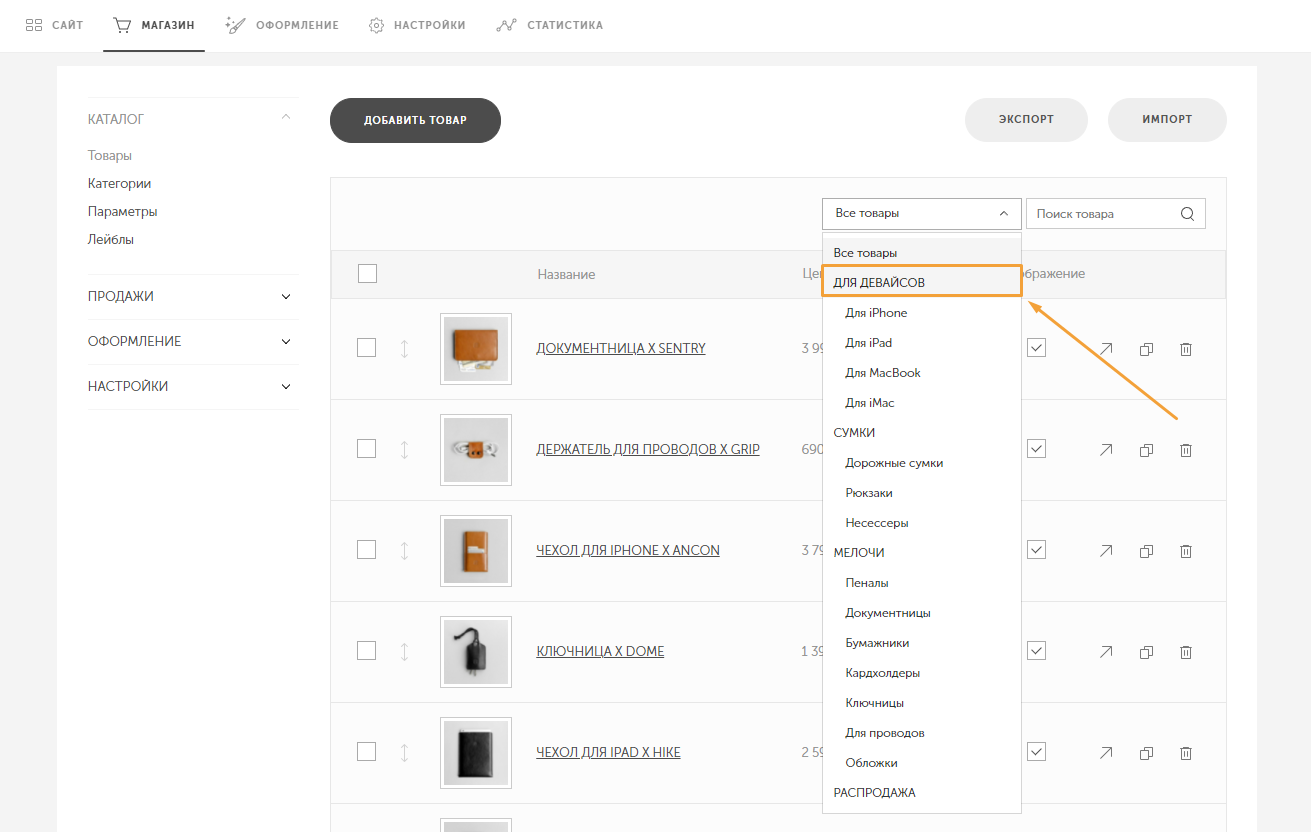
Task: Select Держатель для проводов X Grip row checkbox
Action: [x=367, y=449]
